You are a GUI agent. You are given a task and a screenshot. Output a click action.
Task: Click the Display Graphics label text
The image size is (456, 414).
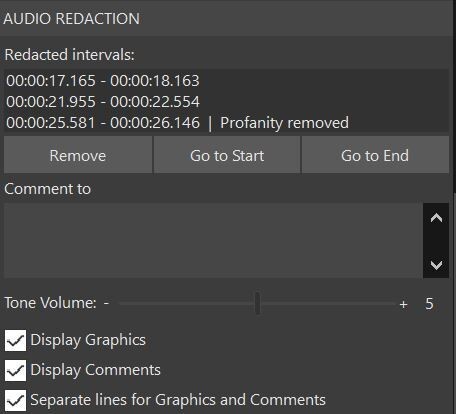[x=88, y=341]
